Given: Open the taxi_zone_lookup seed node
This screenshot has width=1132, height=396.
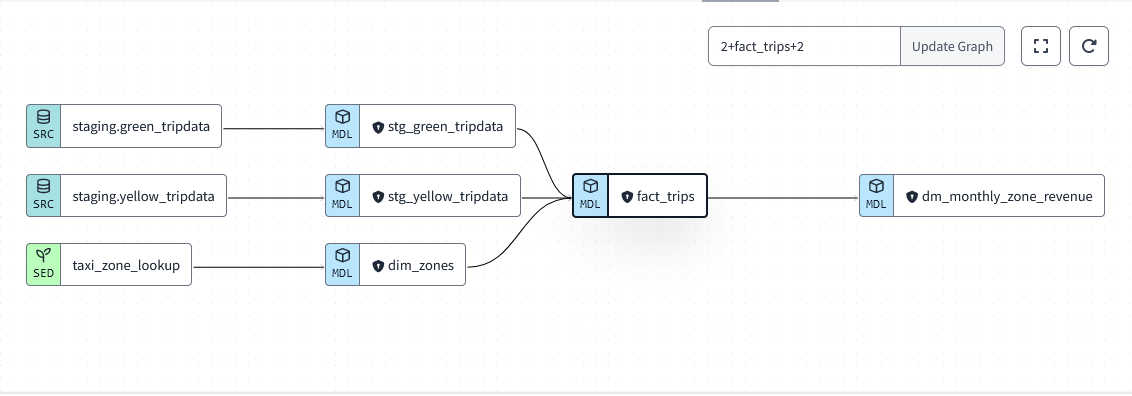Looking at the screenshot, I should (x=109, y=265).
